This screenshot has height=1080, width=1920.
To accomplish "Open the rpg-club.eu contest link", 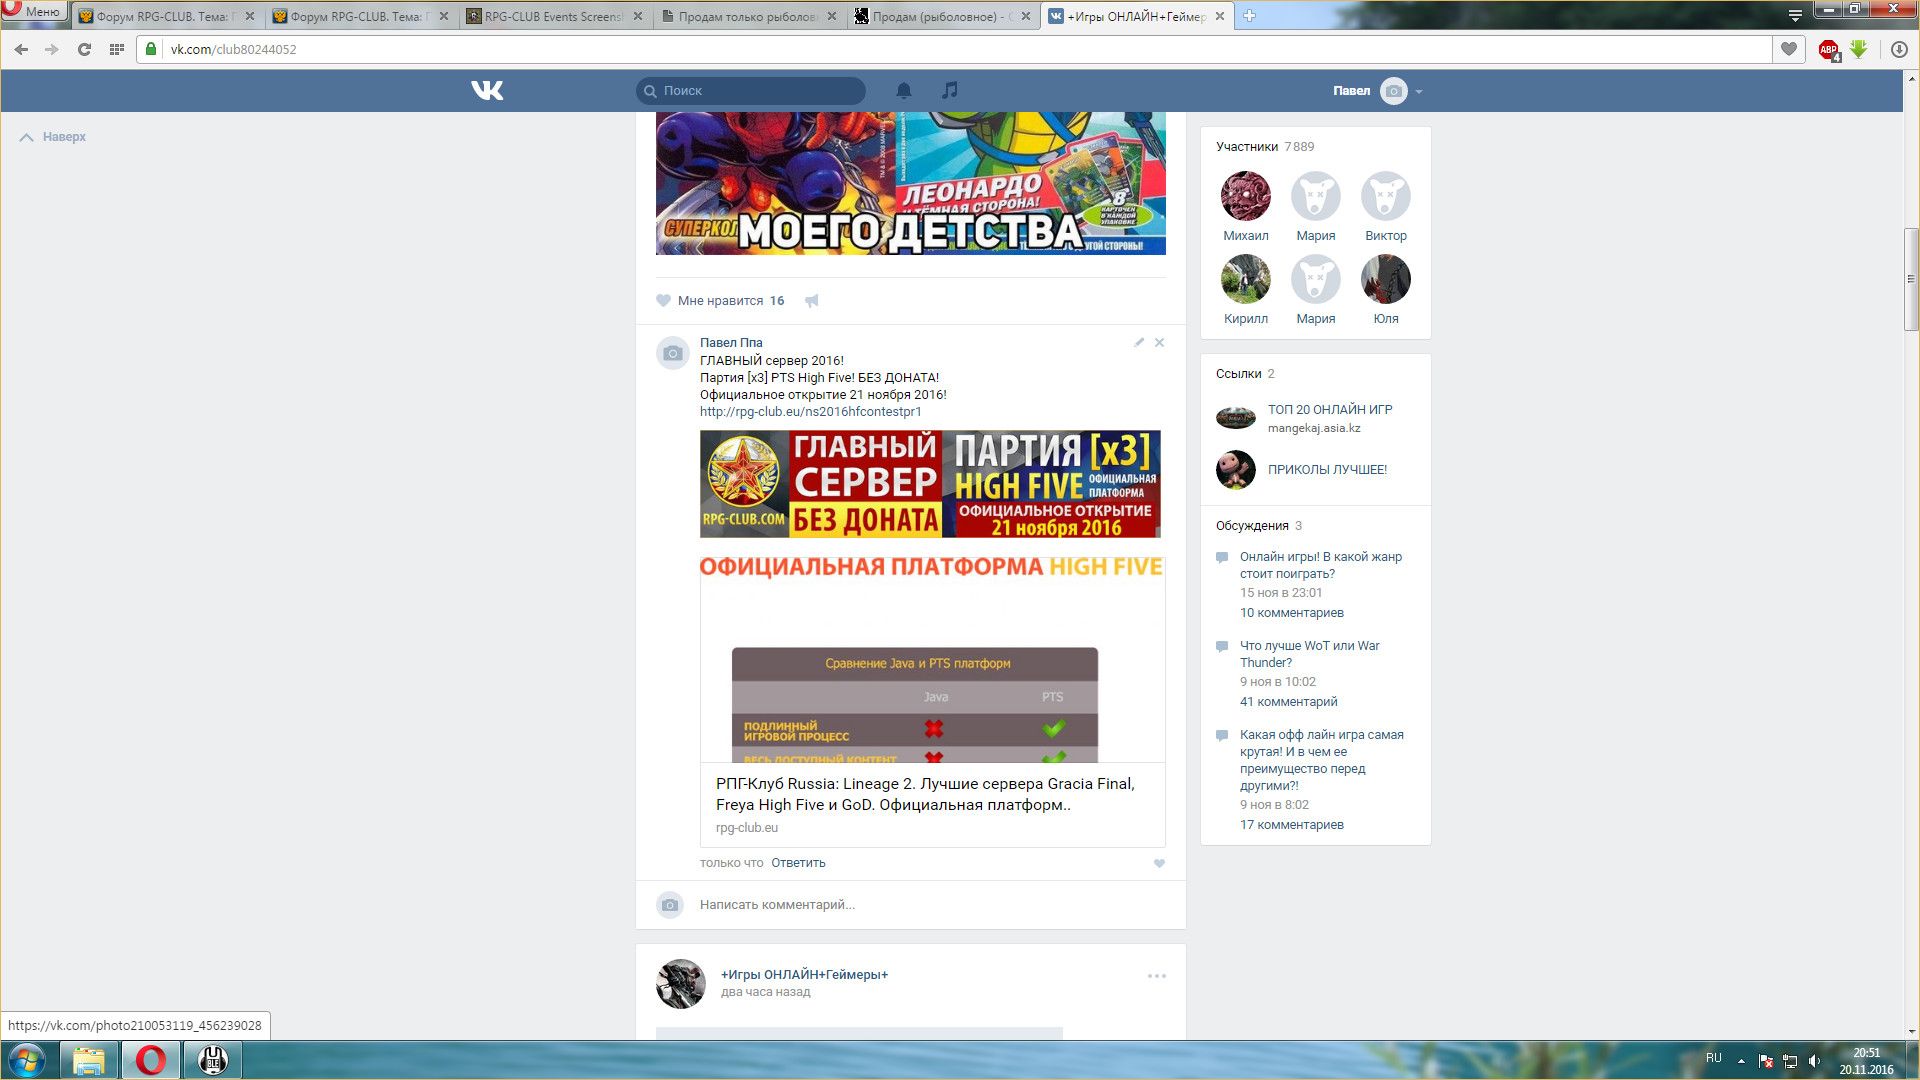I will [810, 412].
